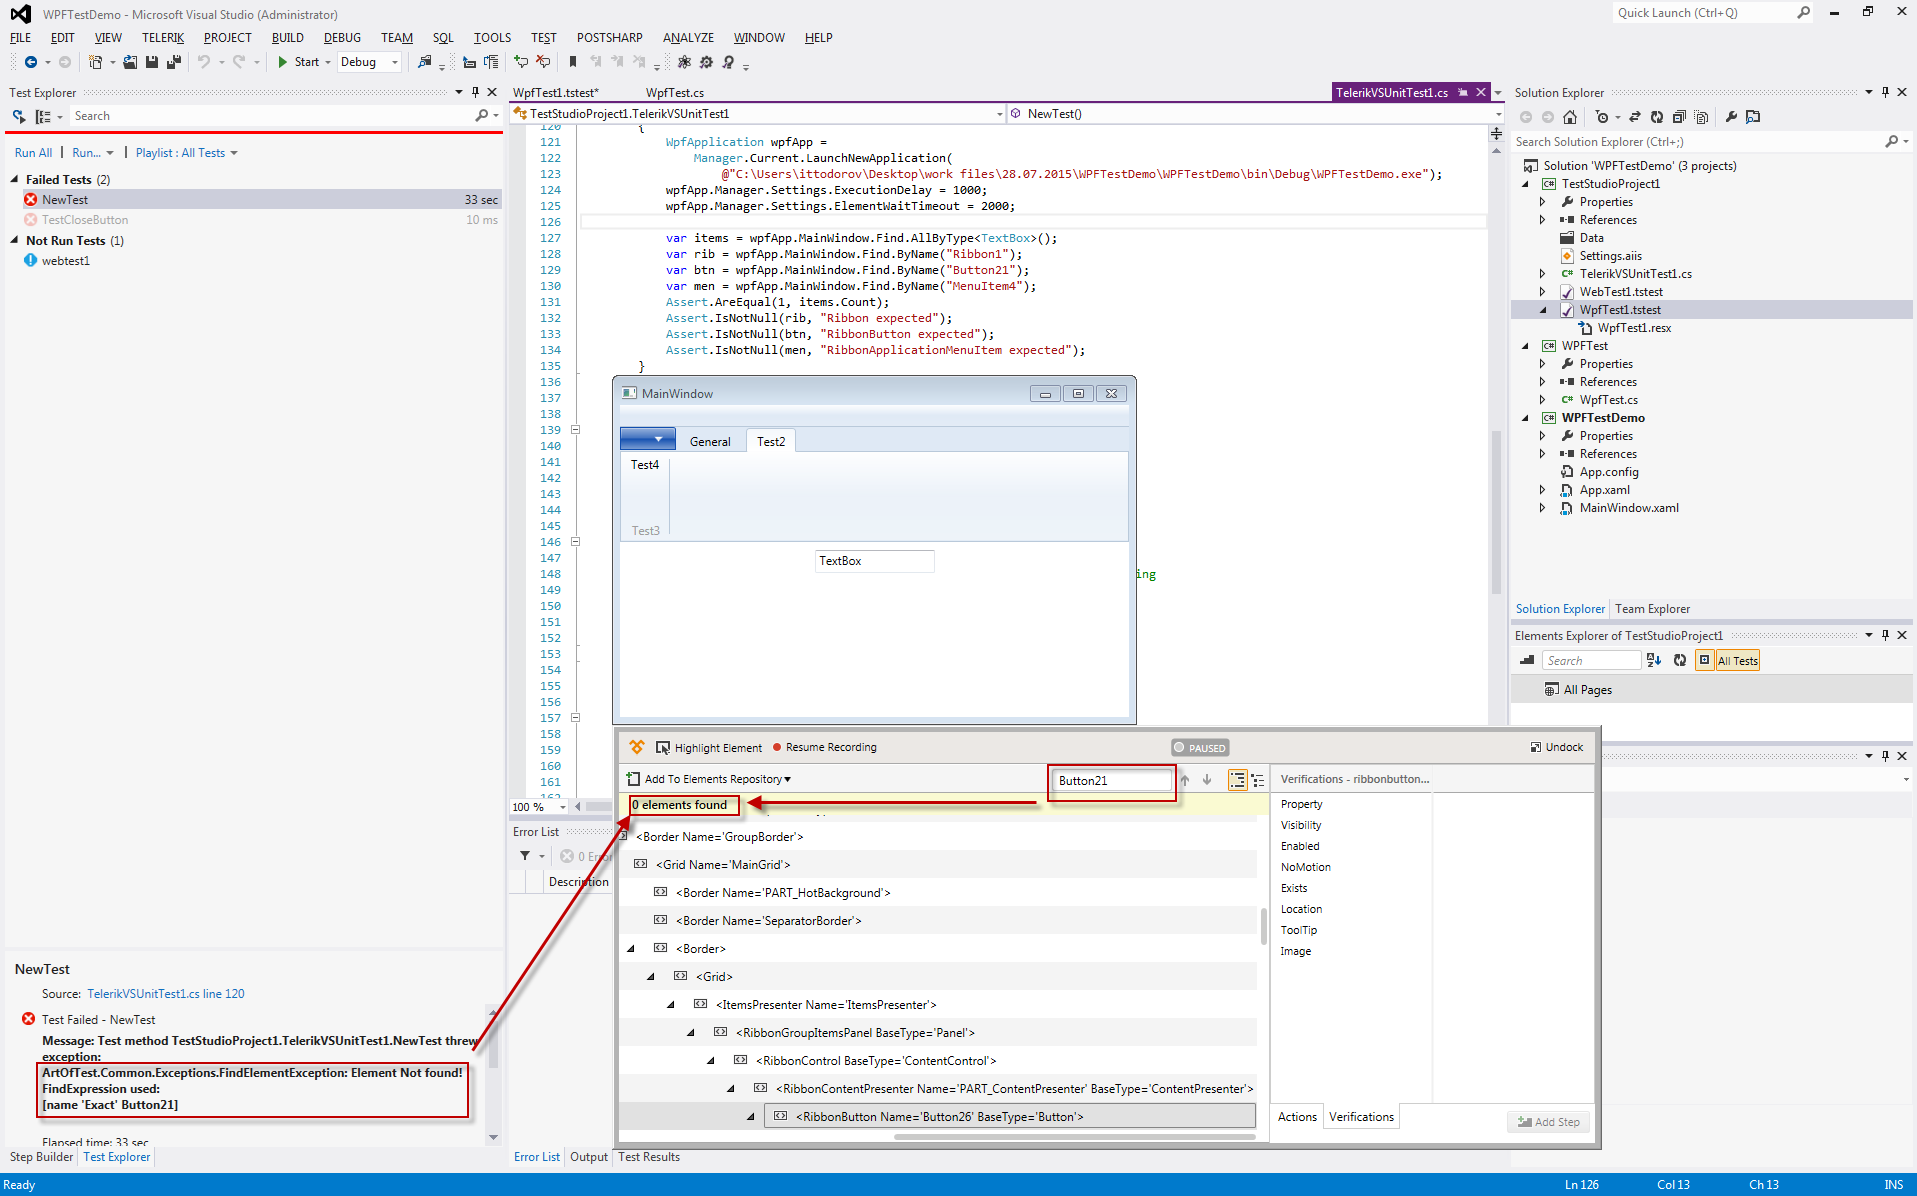Click the Home icon in Solution Explorer

coord(1570,117)
